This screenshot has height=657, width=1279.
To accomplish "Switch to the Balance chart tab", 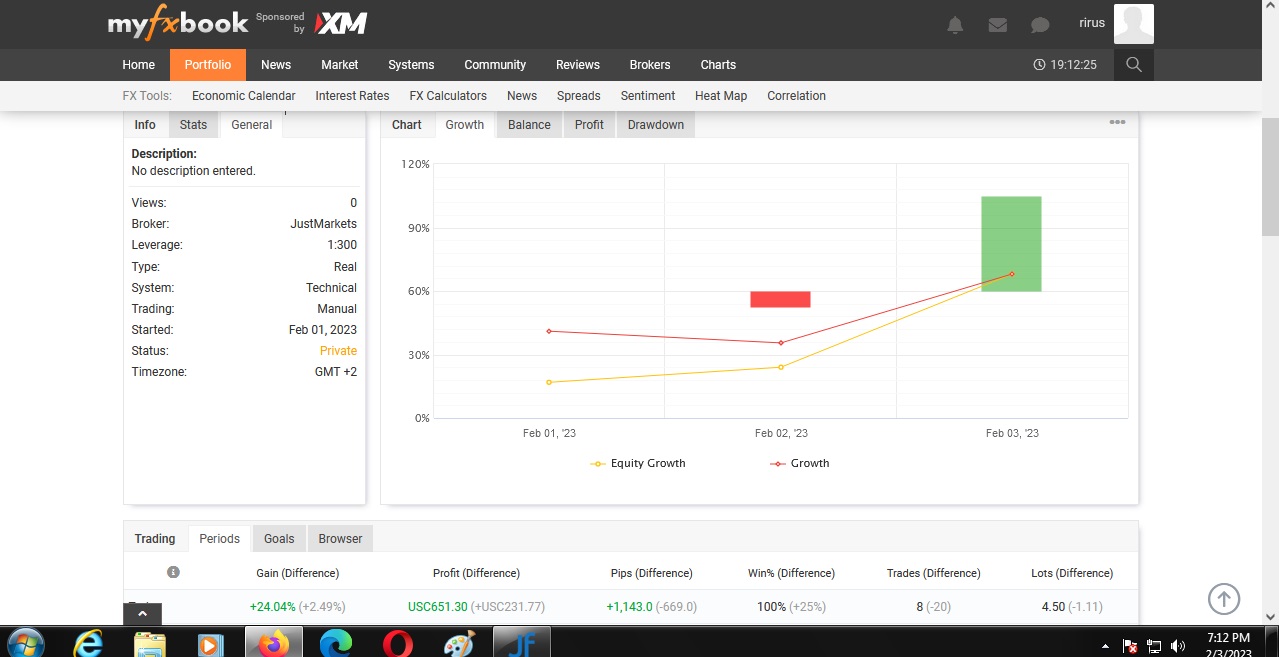I will (x=529, y=125).
